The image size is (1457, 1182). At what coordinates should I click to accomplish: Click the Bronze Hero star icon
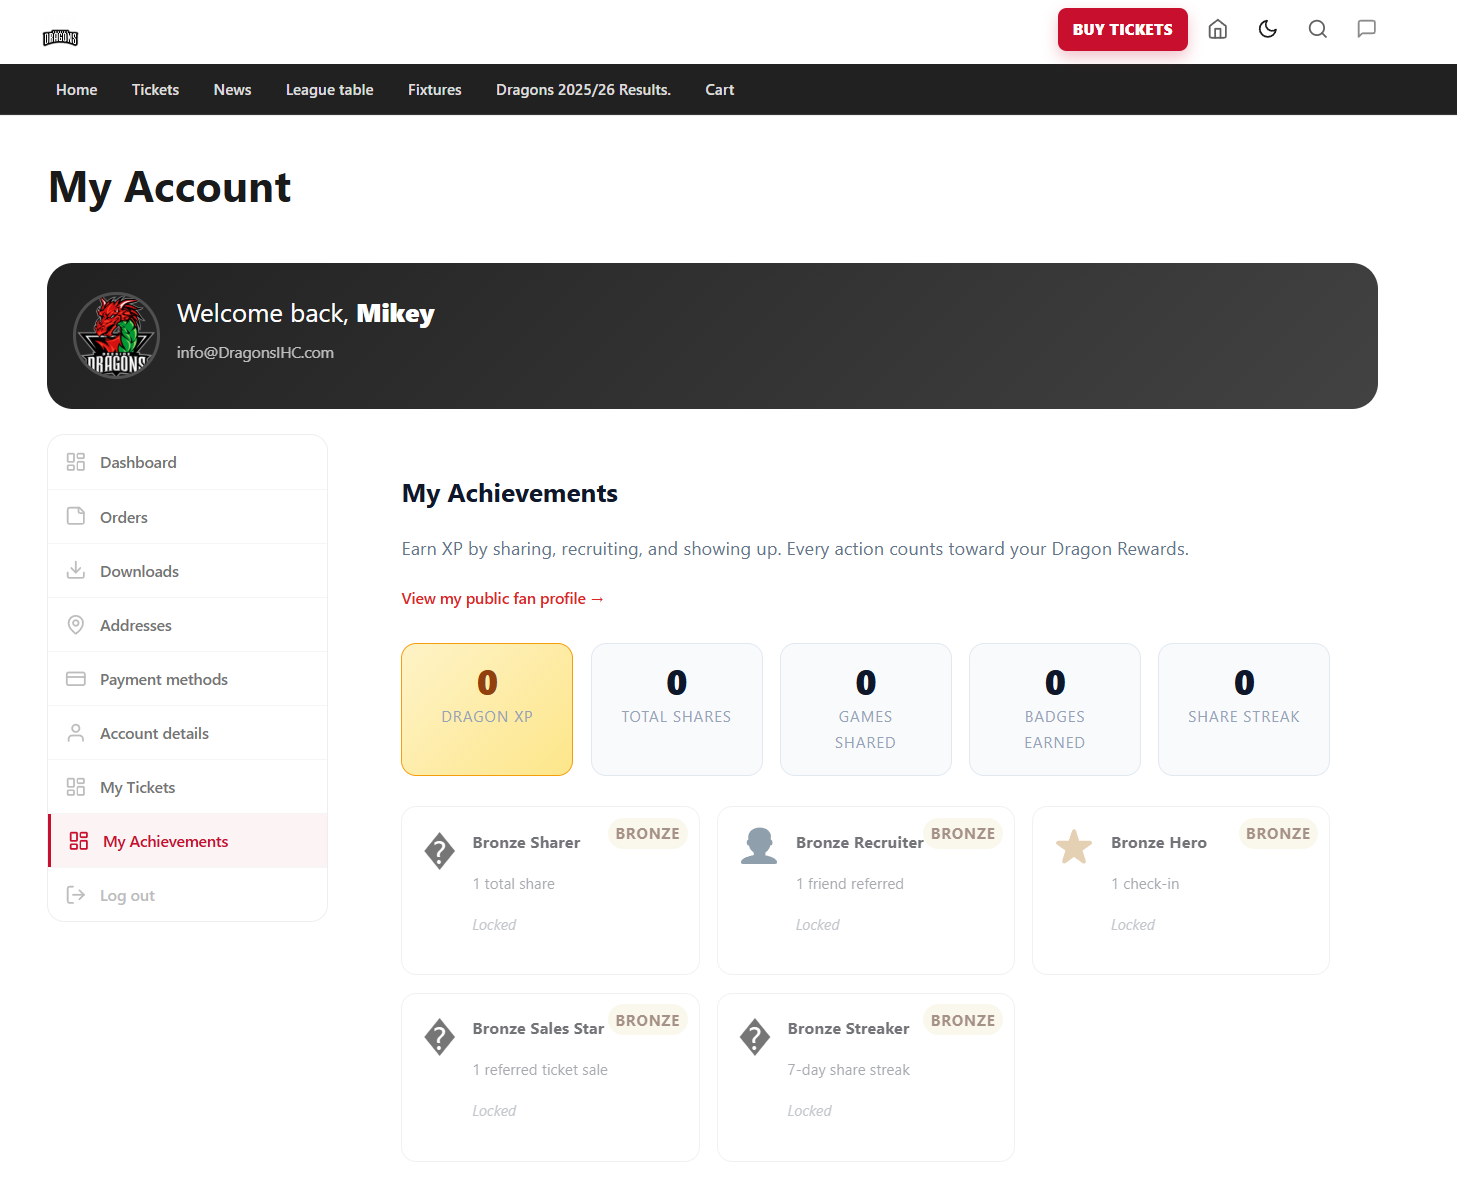1074,847
